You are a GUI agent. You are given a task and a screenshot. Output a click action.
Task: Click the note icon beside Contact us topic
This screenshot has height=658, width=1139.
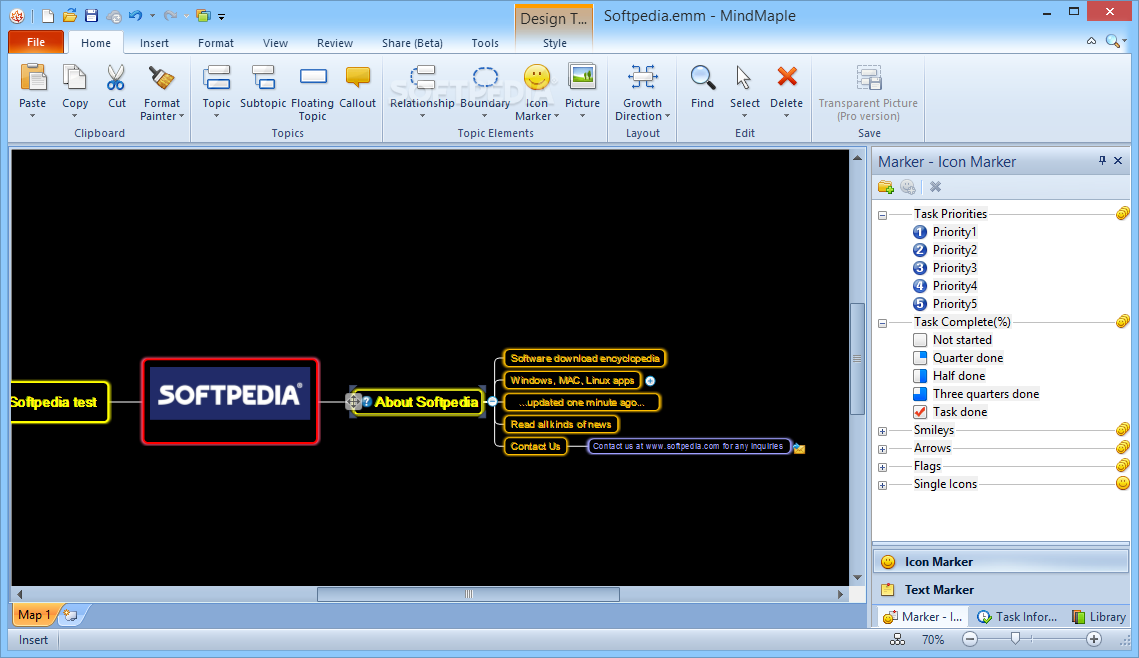point(799,449)
